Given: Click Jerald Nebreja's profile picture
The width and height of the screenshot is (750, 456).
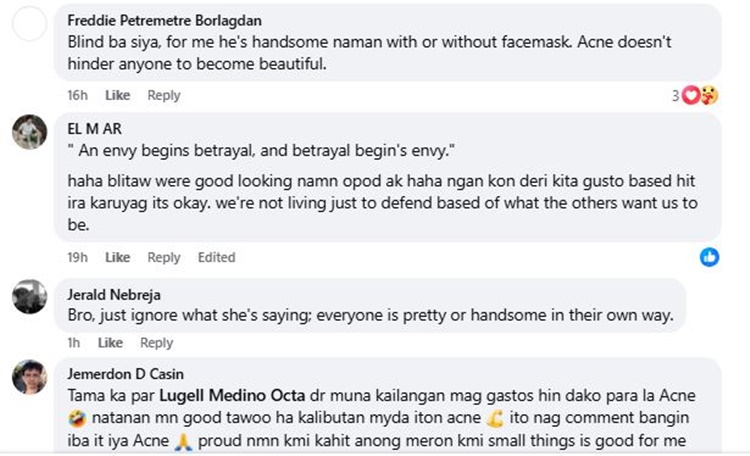Looking at the screenshot, I should click(x=30, y=296).
